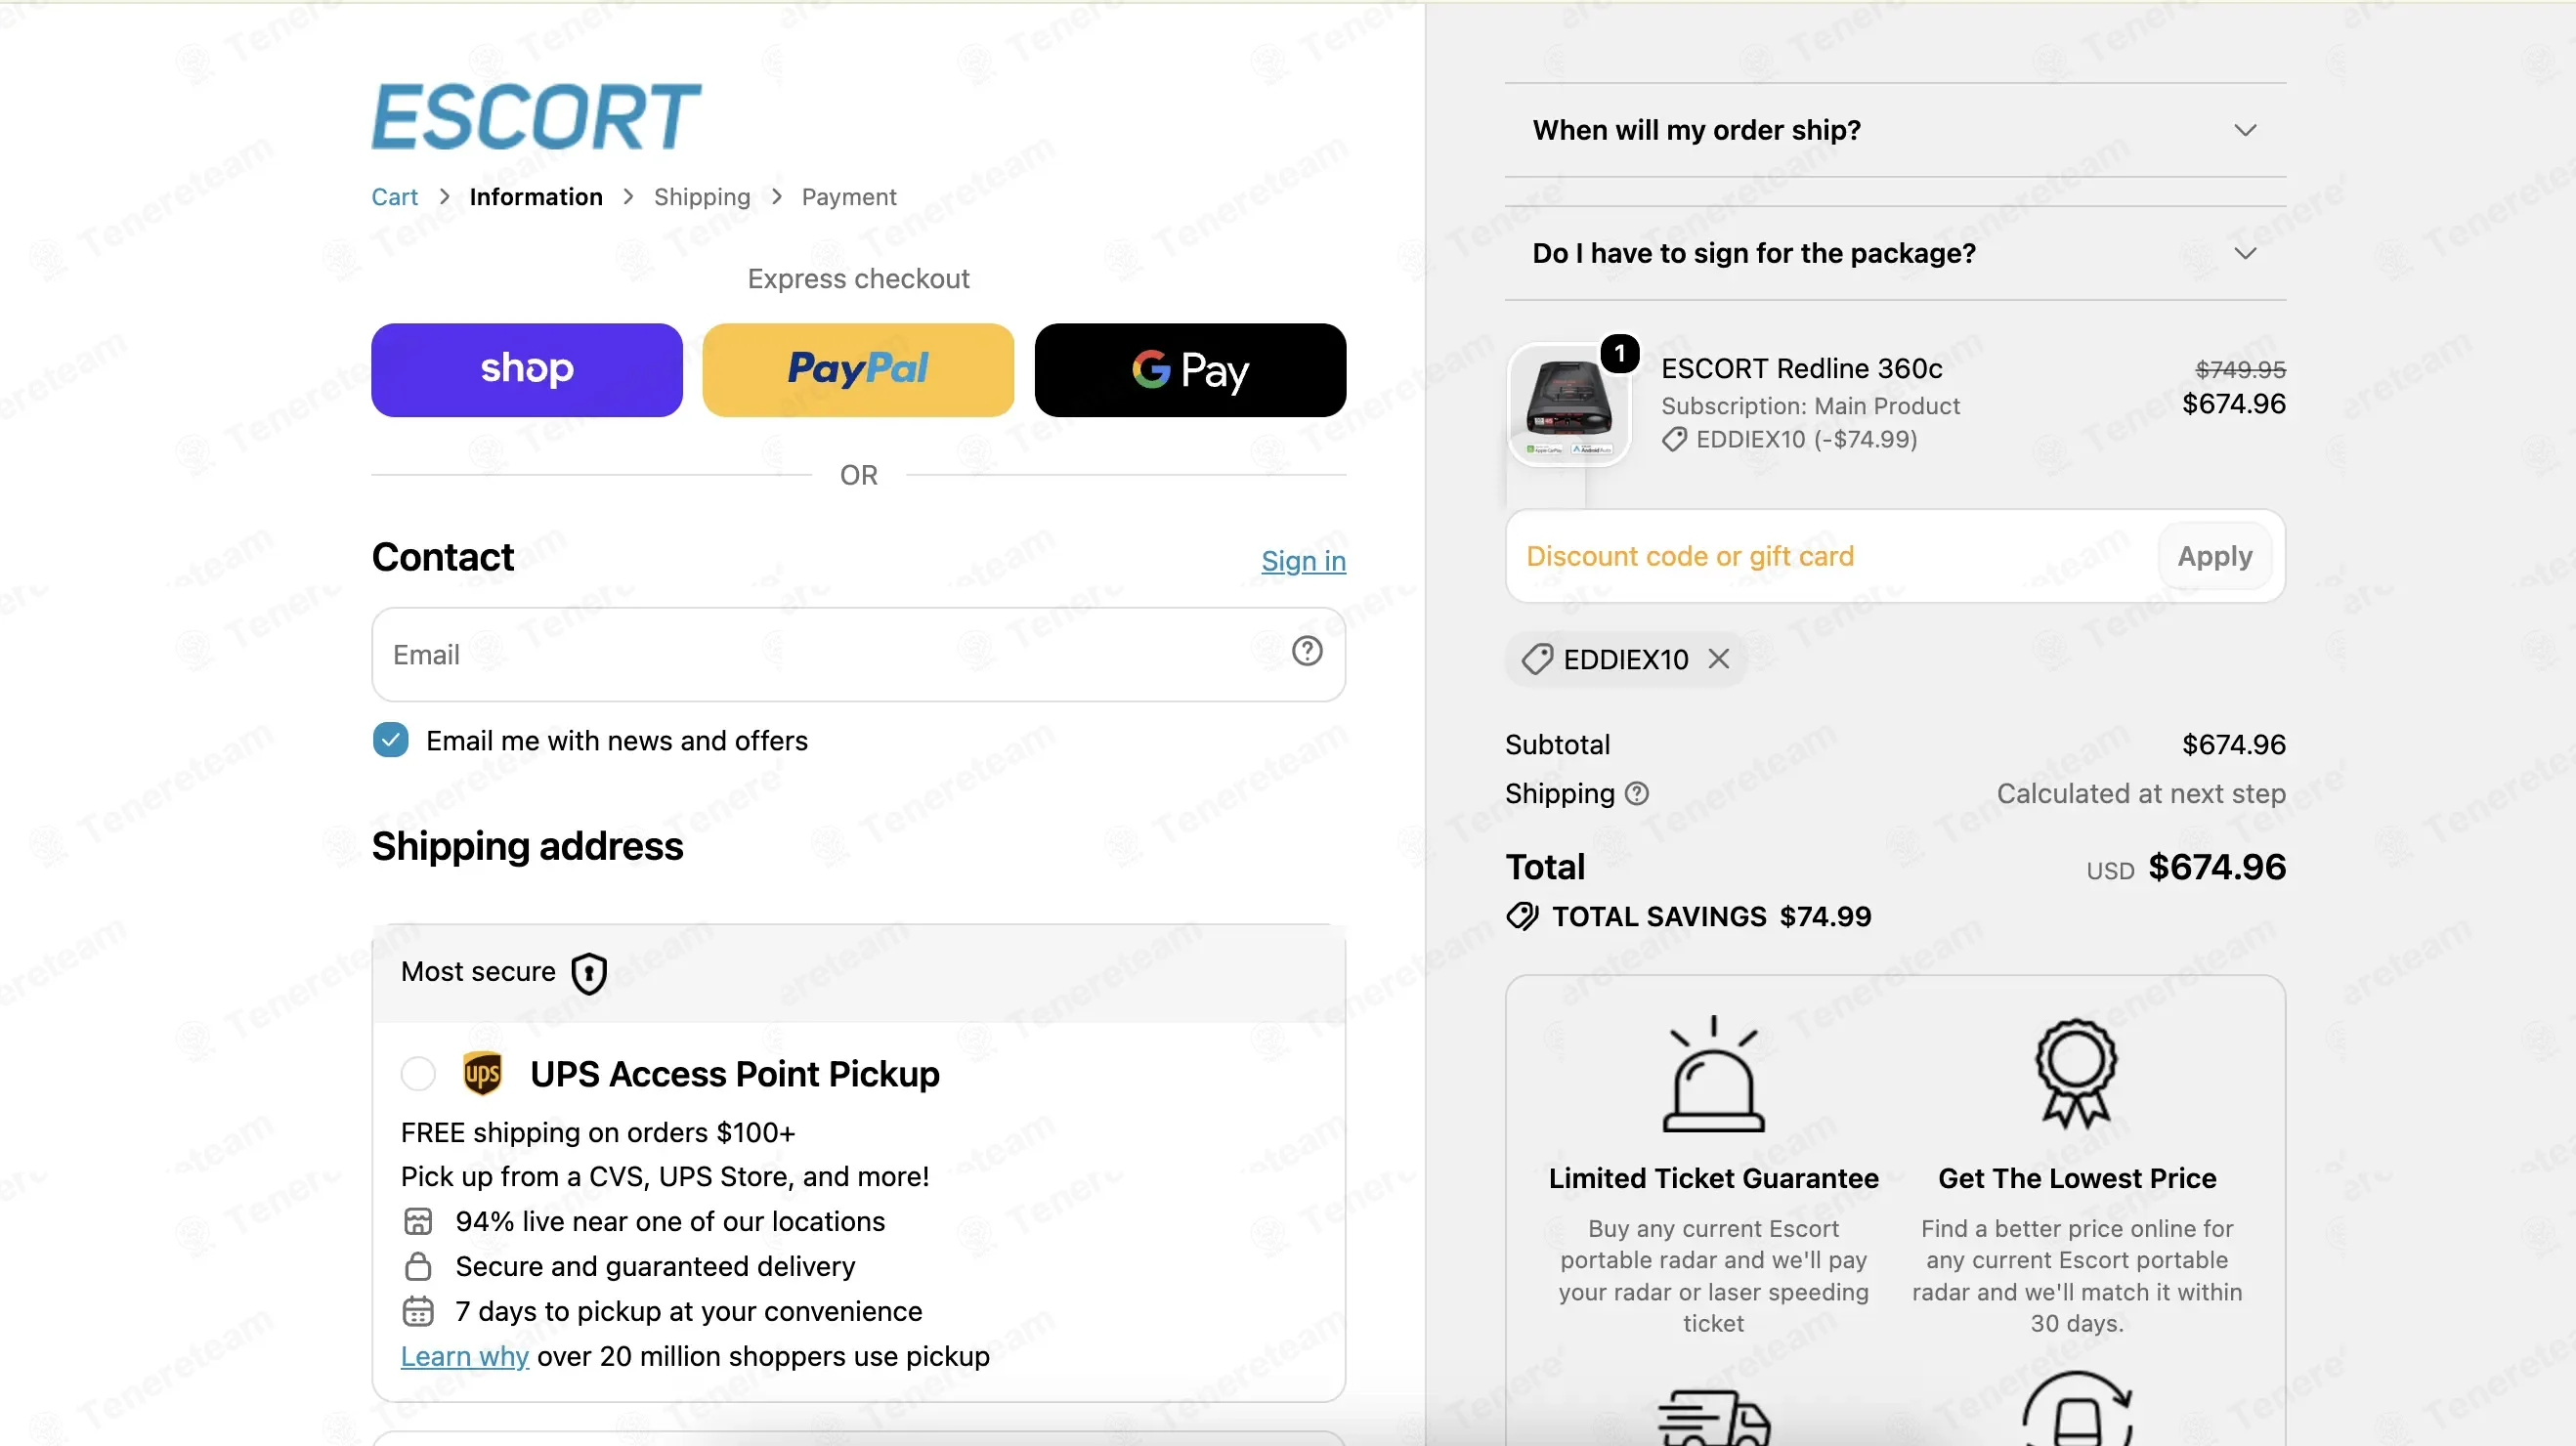The height and width of the screenshot is (1446, 2576).
Task: Click the Sign in link
Action: pyautogui.click(x=1303, y=561)
